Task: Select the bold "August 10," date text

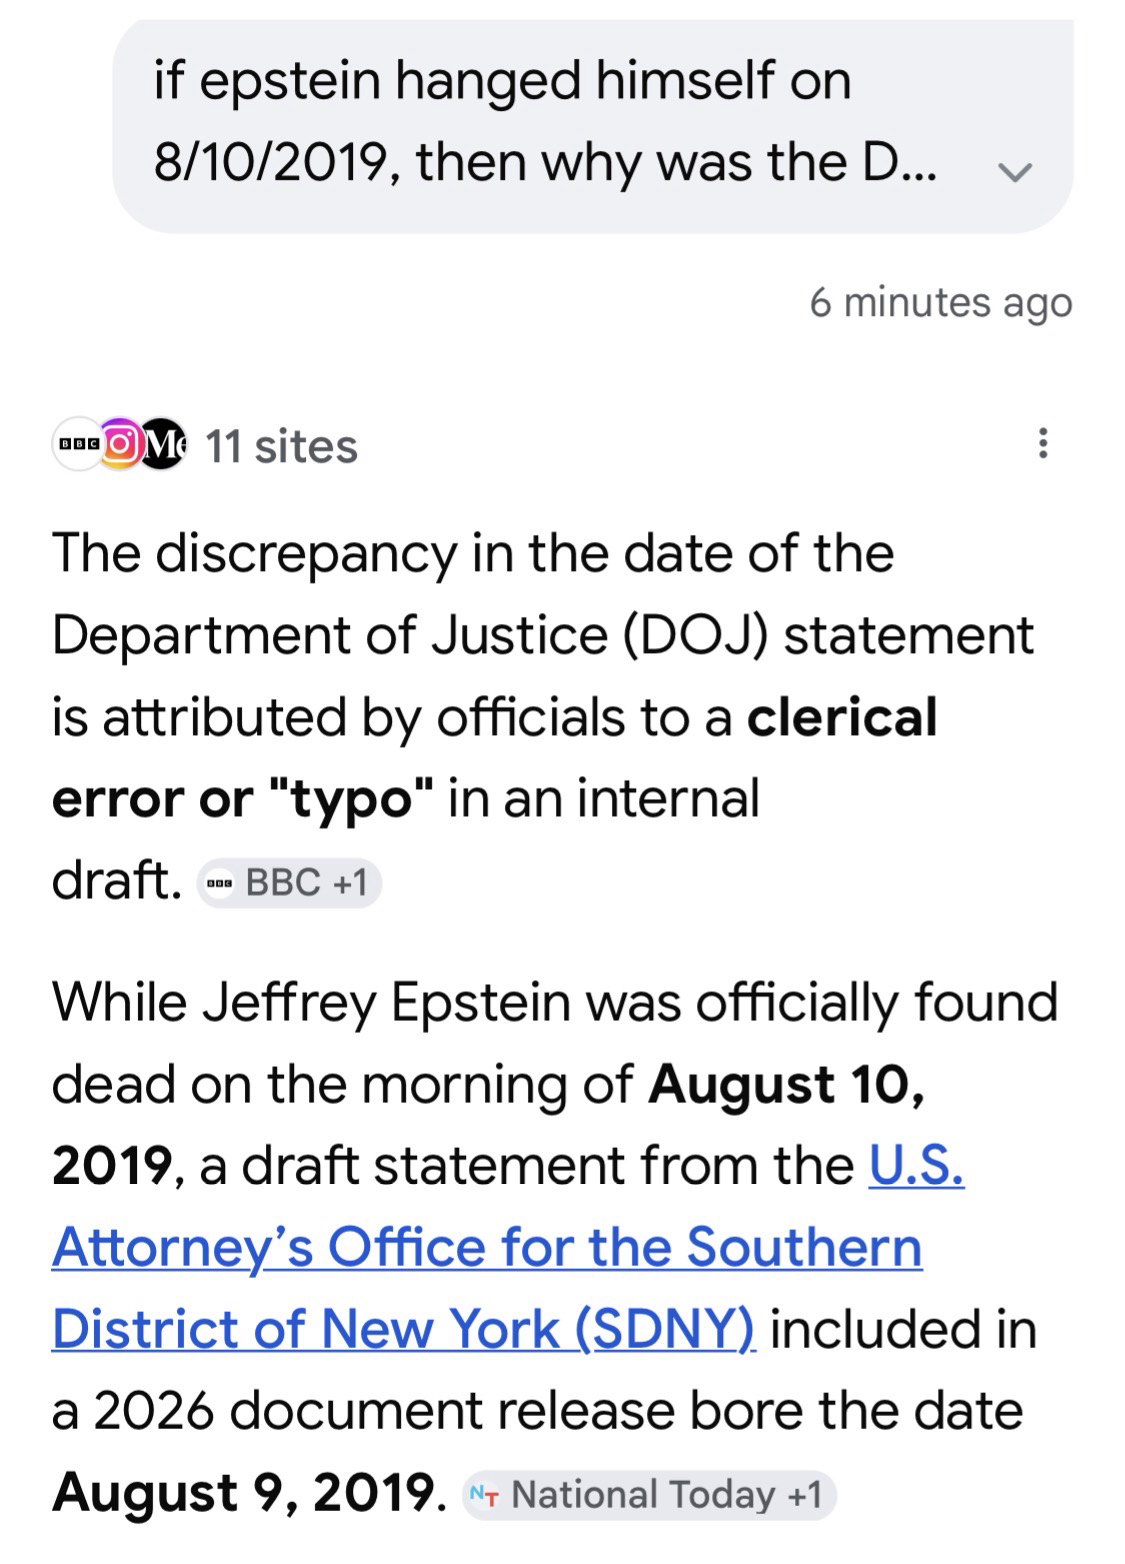Action: point(786,1084)
